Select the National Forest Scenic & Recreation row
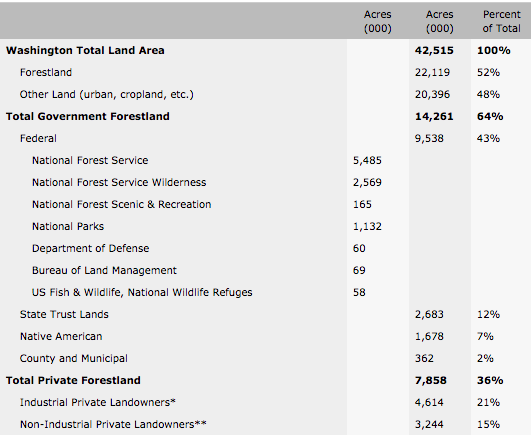The image size is (531, 436). click(266, 204)
